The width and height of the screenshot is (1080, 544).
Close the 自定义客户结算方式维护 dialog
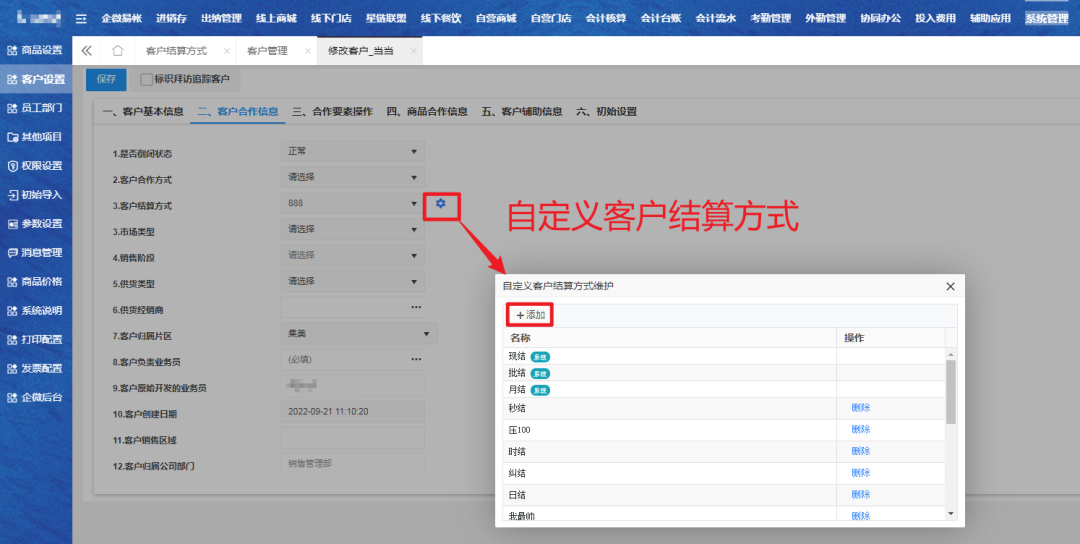coord(950,286)
